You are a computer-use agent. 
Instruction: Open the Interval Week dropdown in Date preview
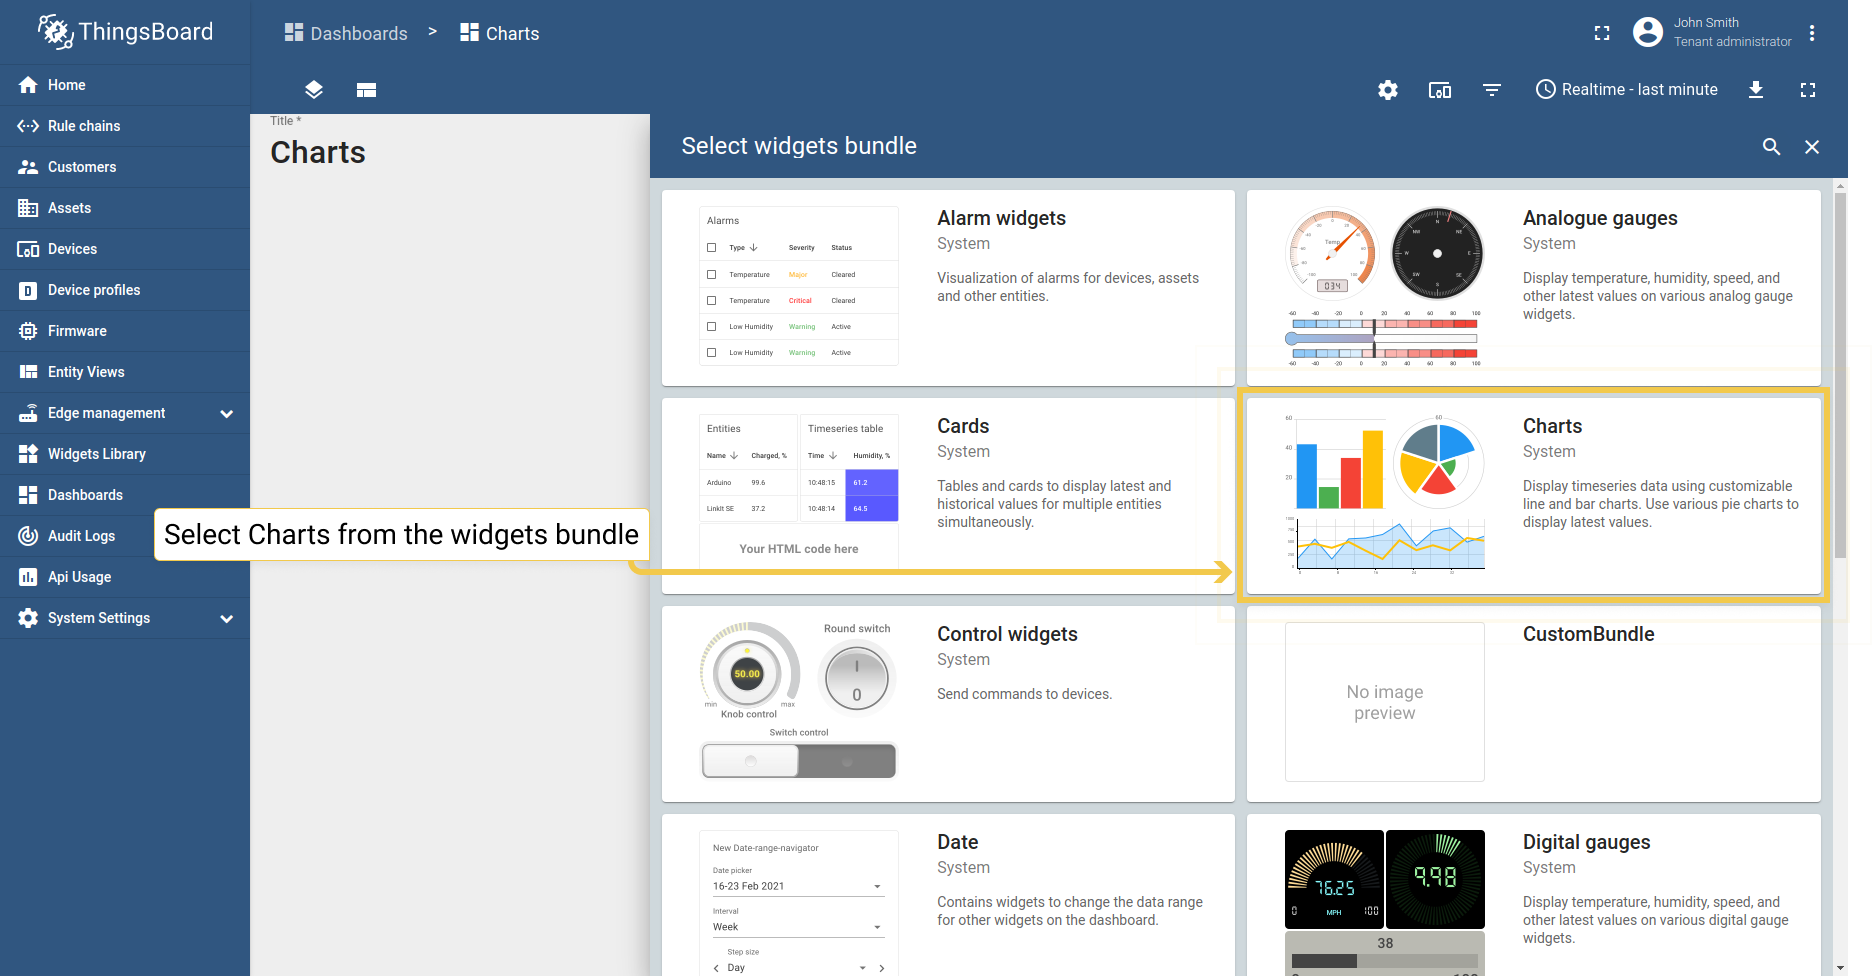[797, 926]
